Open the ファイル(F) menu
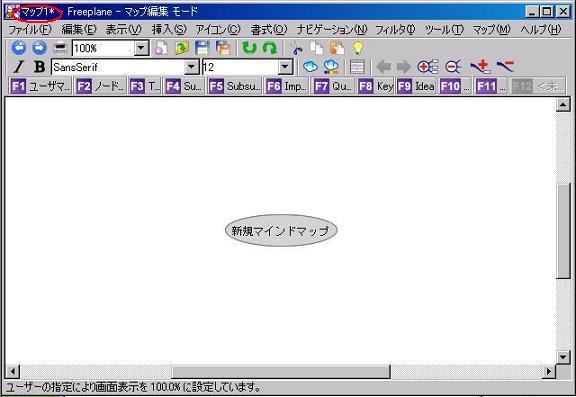Viewport: 576px width, 397px height. point(30,29)
